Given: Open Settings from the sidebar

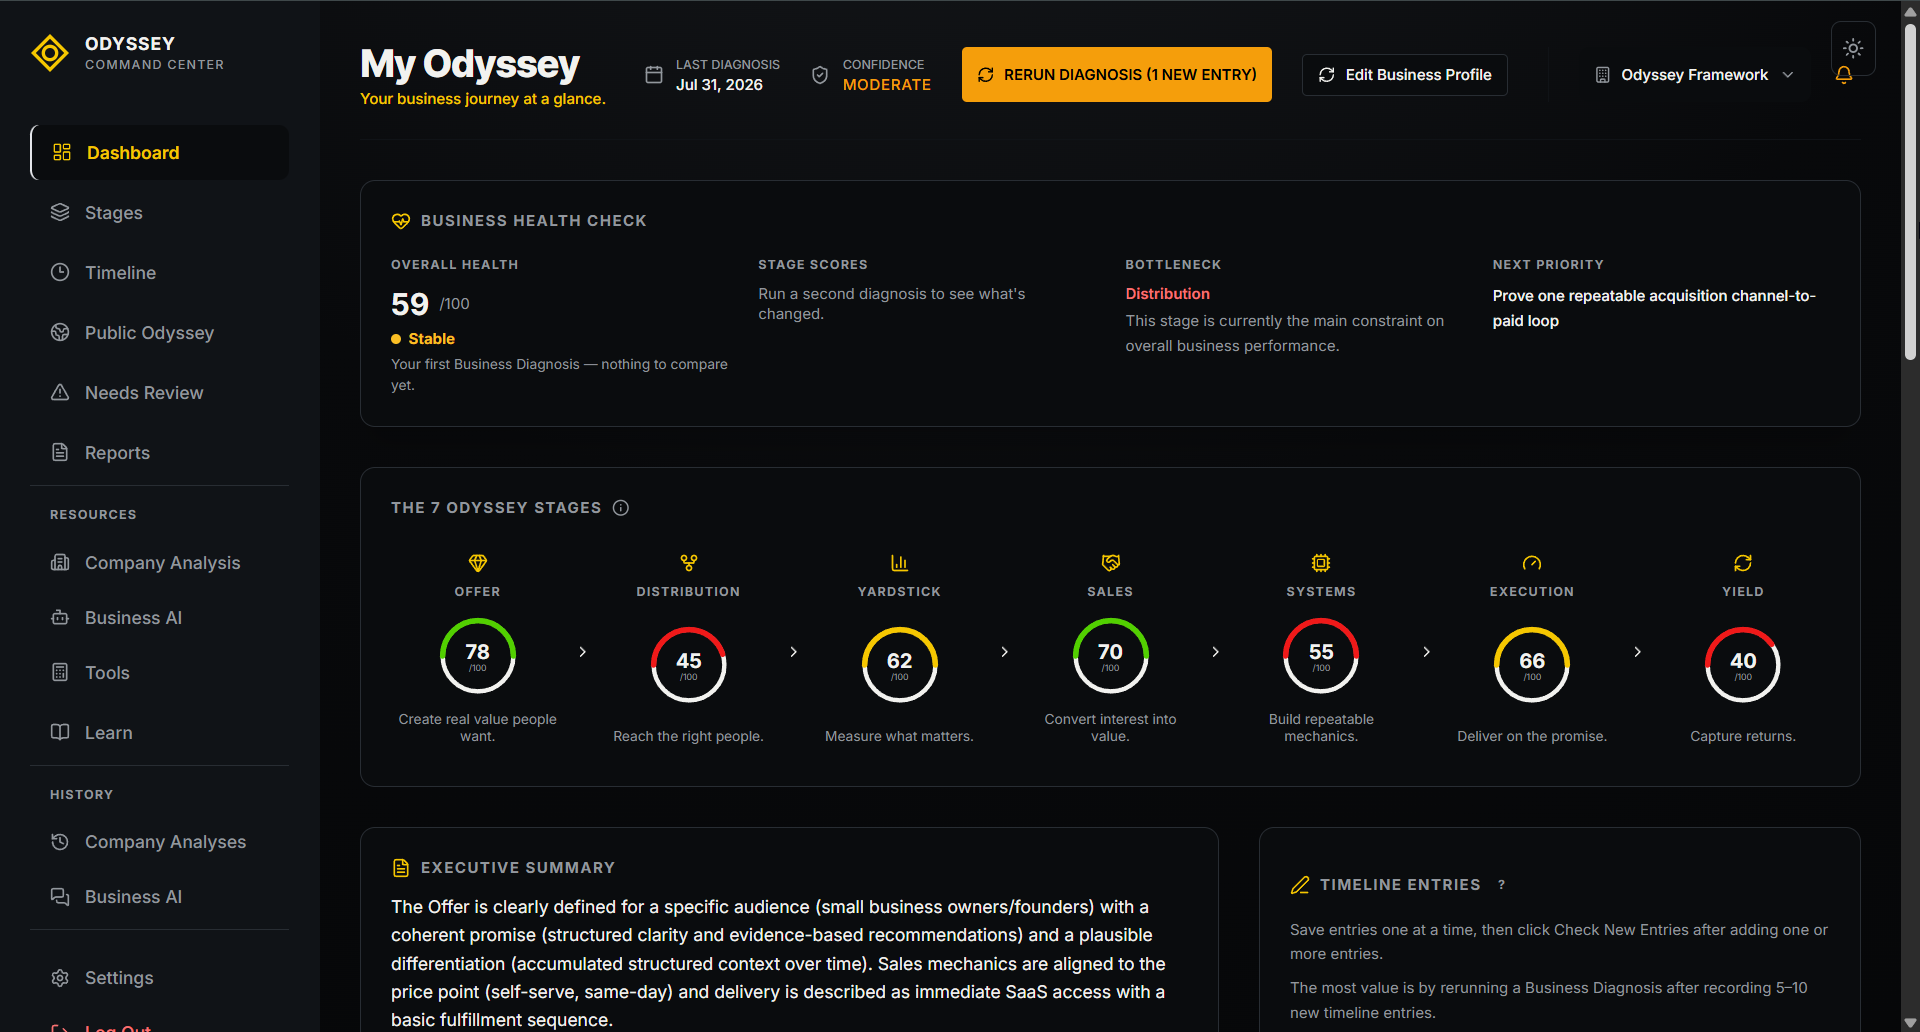Looking at the screenshot, I should click(160, 977).
